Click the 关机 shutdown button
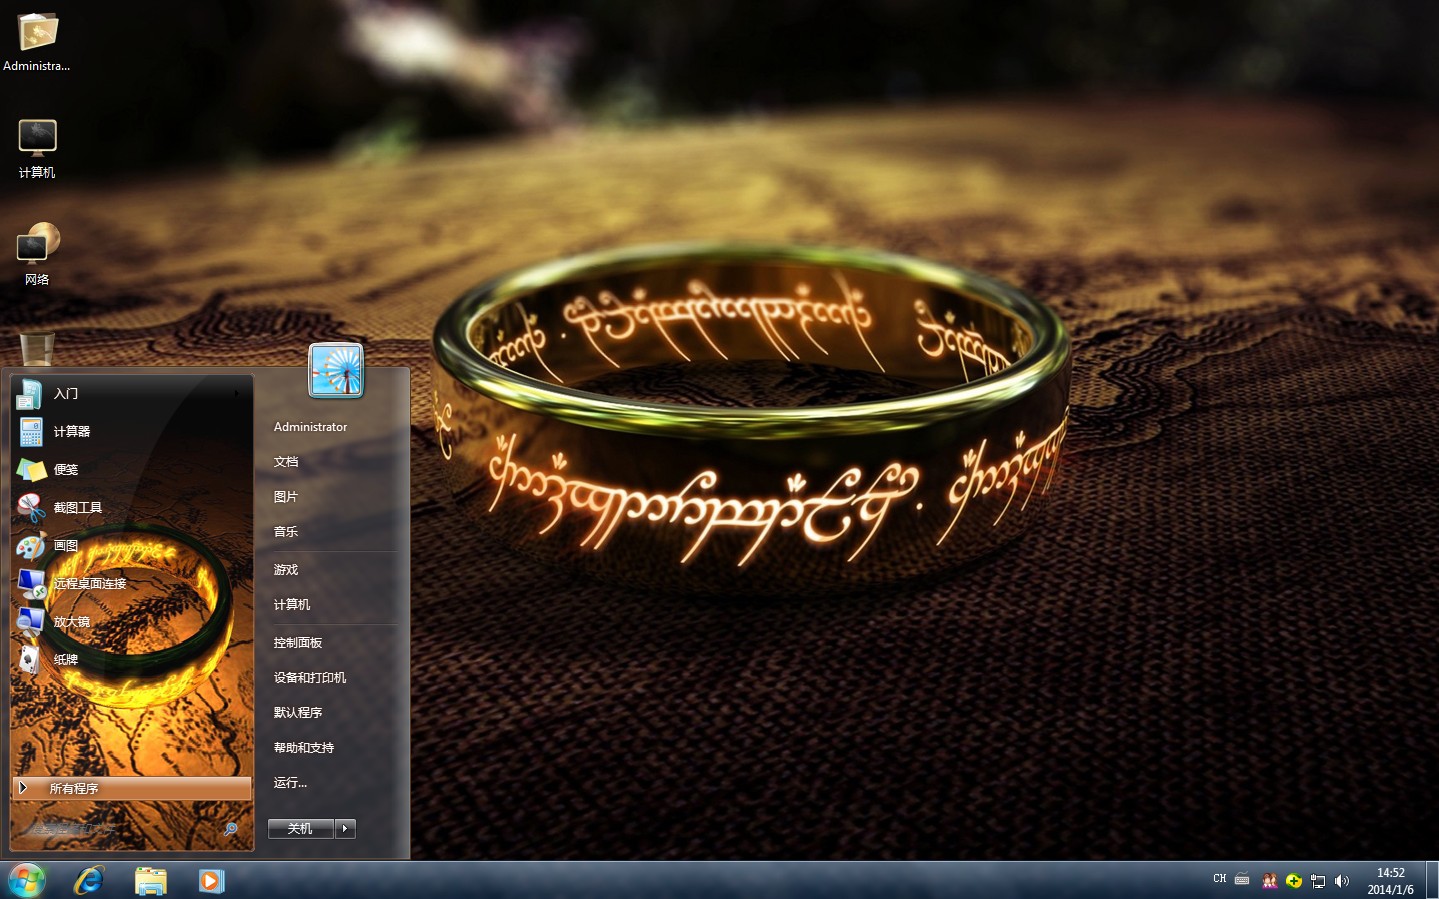This screenshot has width=1439, height=899. (x=300, y=829)
